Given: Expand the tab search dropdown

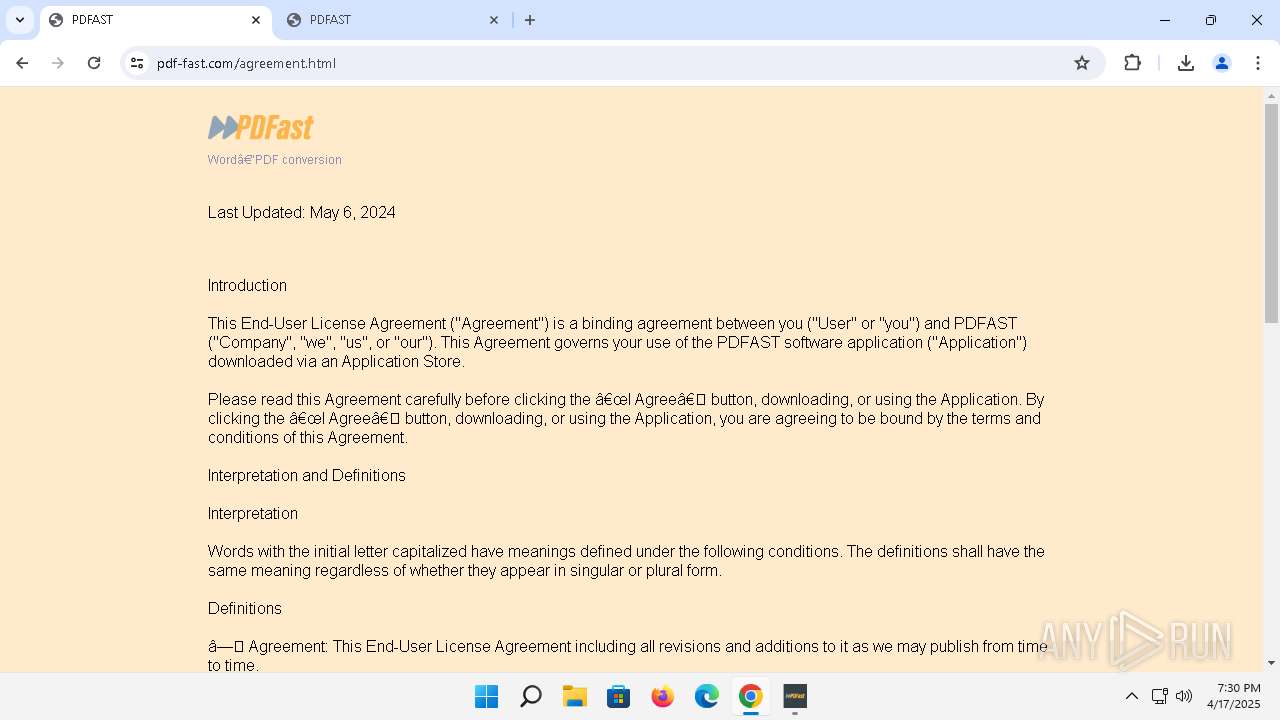Looking at the screenshot, I should [x=20, y=20].
